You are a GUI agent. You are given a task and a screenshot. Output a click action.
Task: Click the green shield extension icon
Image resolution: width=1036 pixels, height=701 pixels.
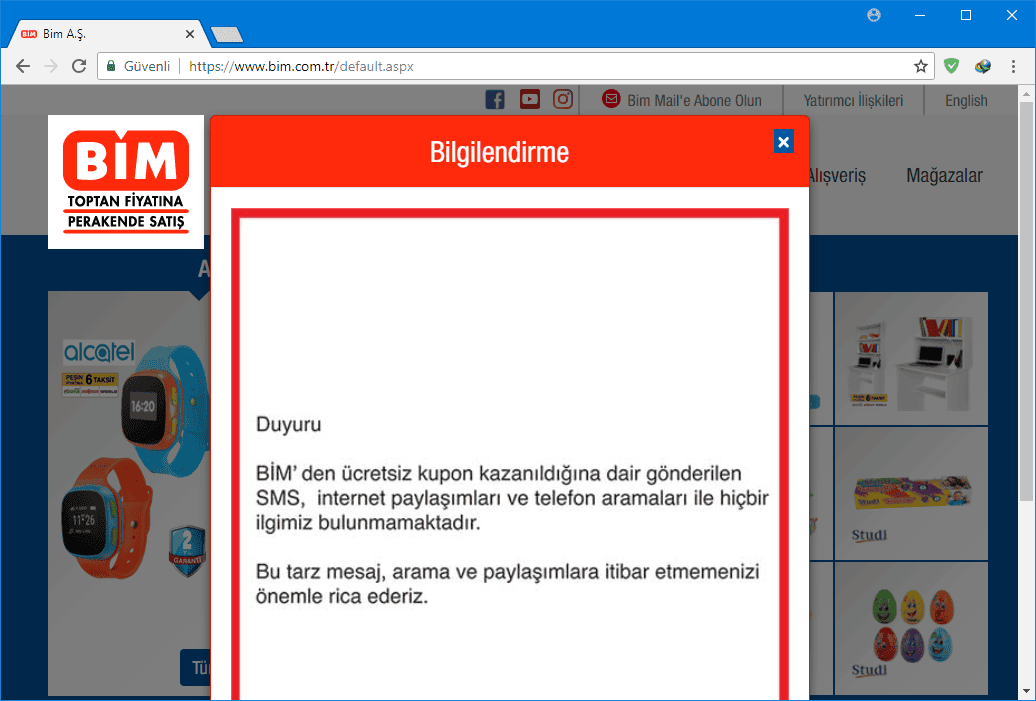(x=952, y=66)
